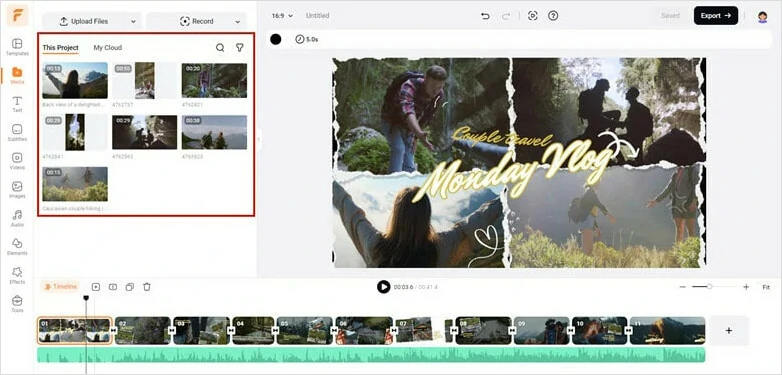Click the transition icon between scenes 04 and 05
The width and height of the screenshot is (782, 375).
[x=275, y=330]
